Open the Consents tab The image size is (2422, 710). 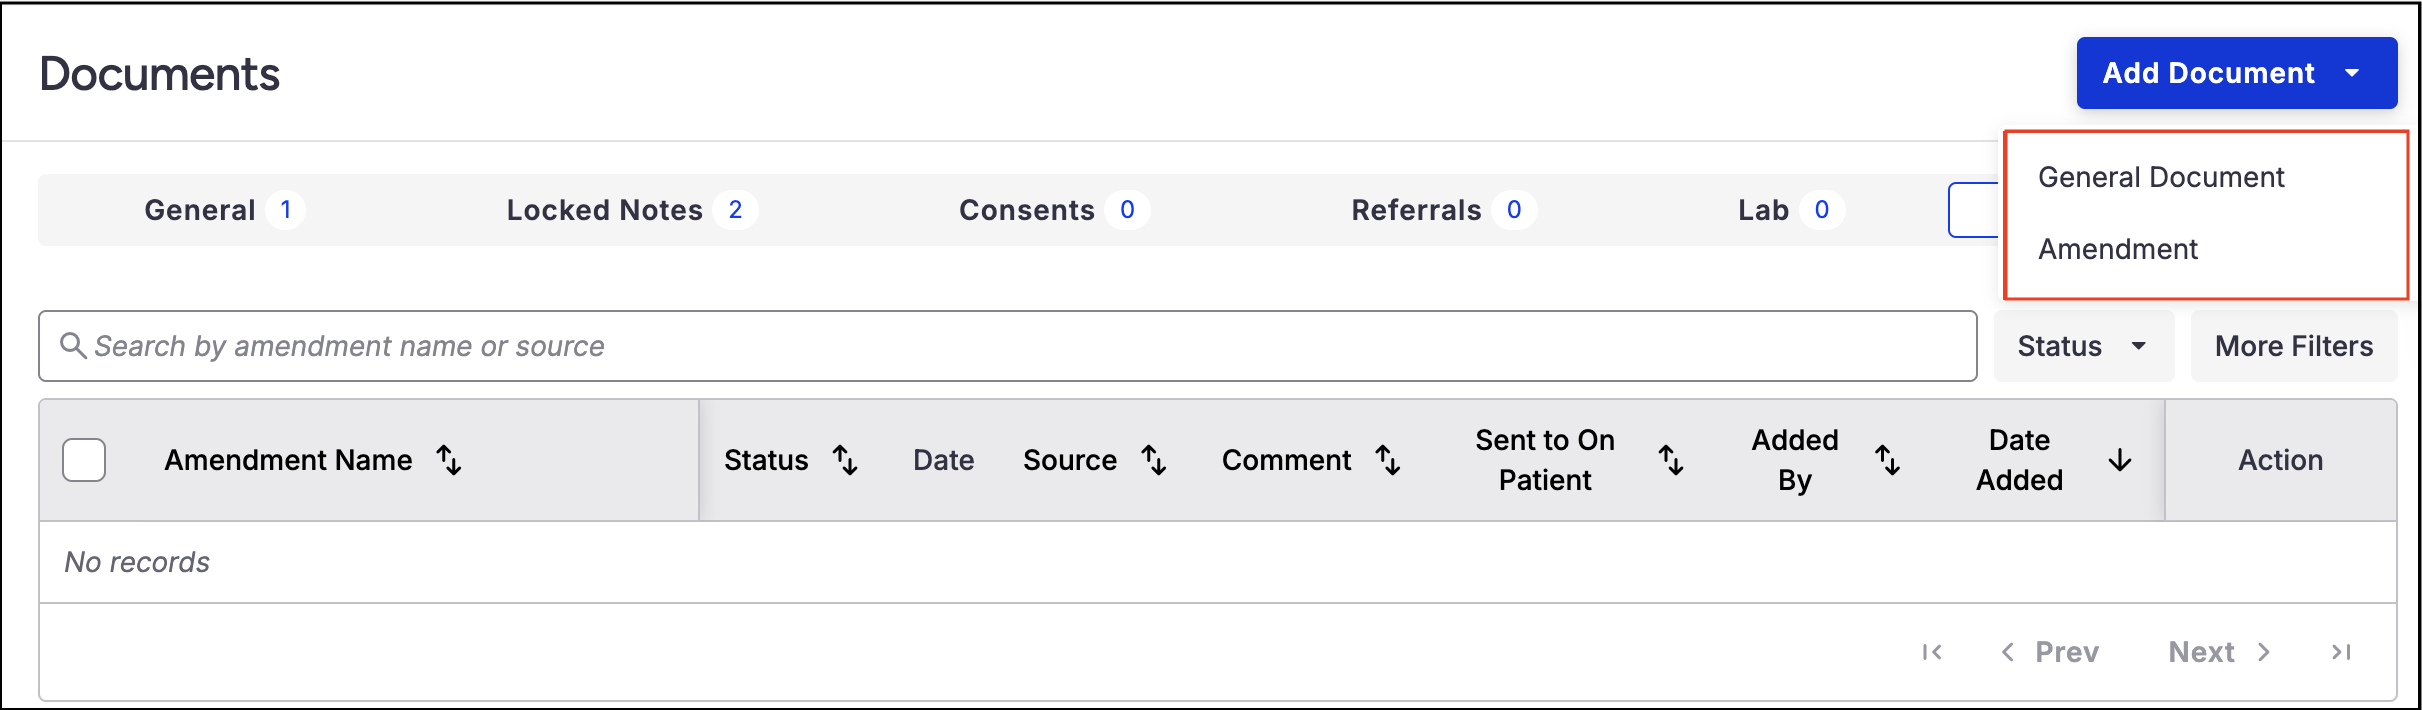point(1053,210)
